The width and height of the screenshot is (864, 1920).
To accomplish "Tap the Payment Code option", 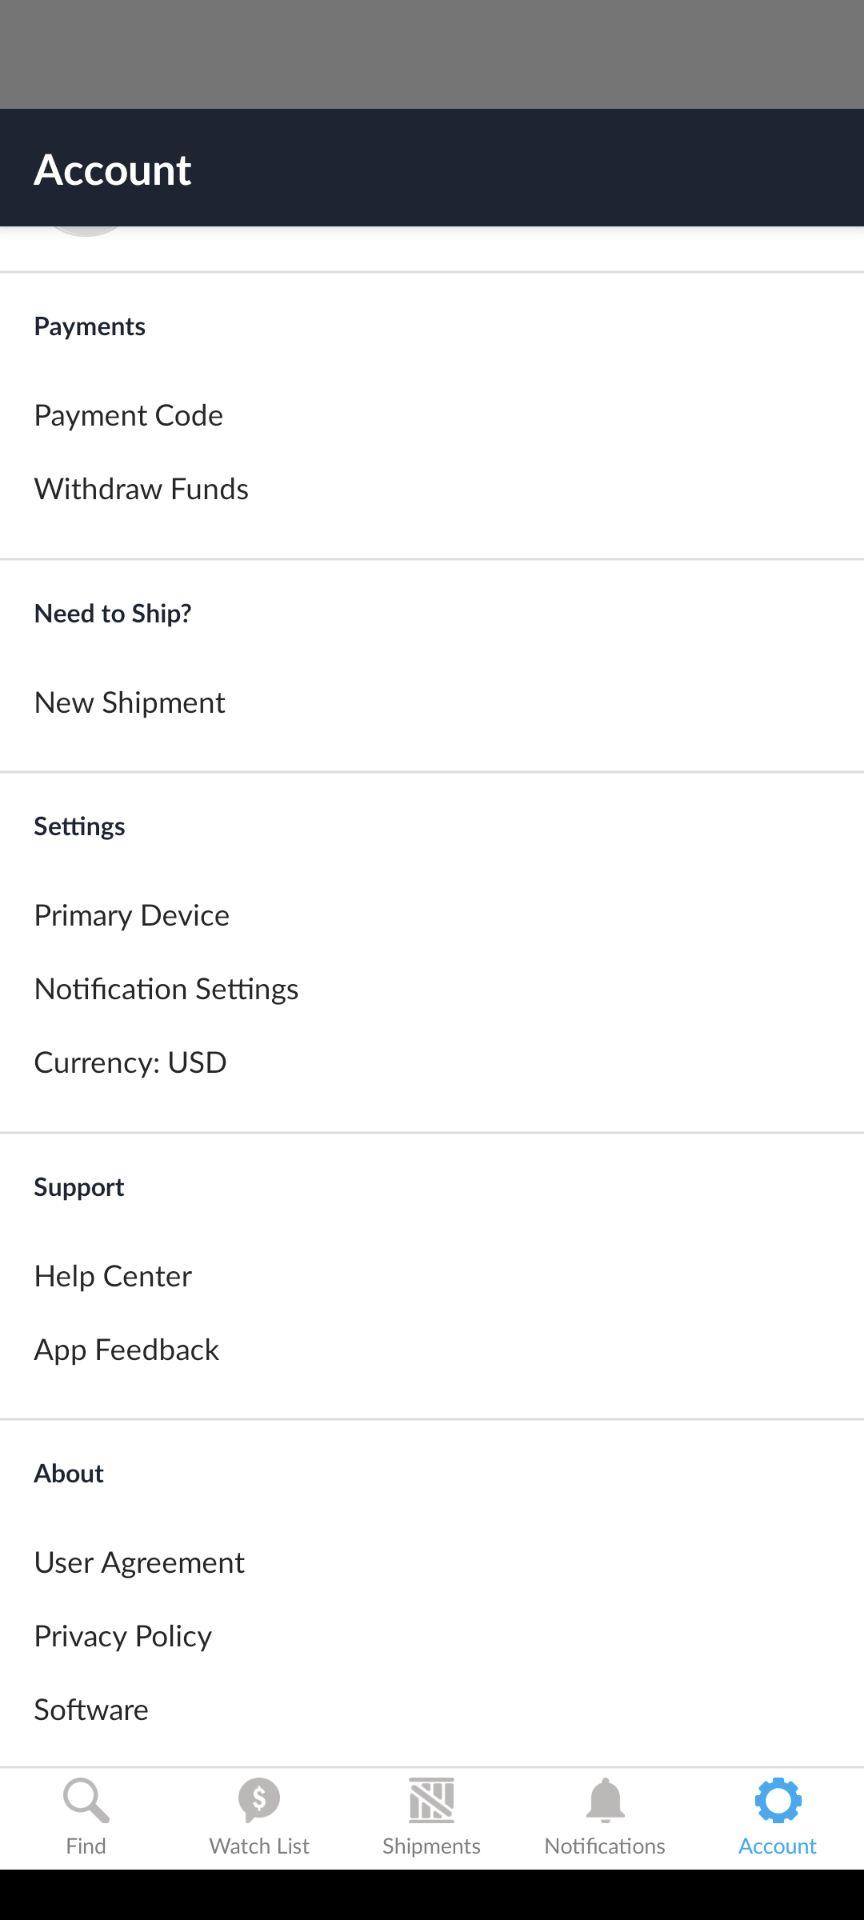I will (128, 415).
